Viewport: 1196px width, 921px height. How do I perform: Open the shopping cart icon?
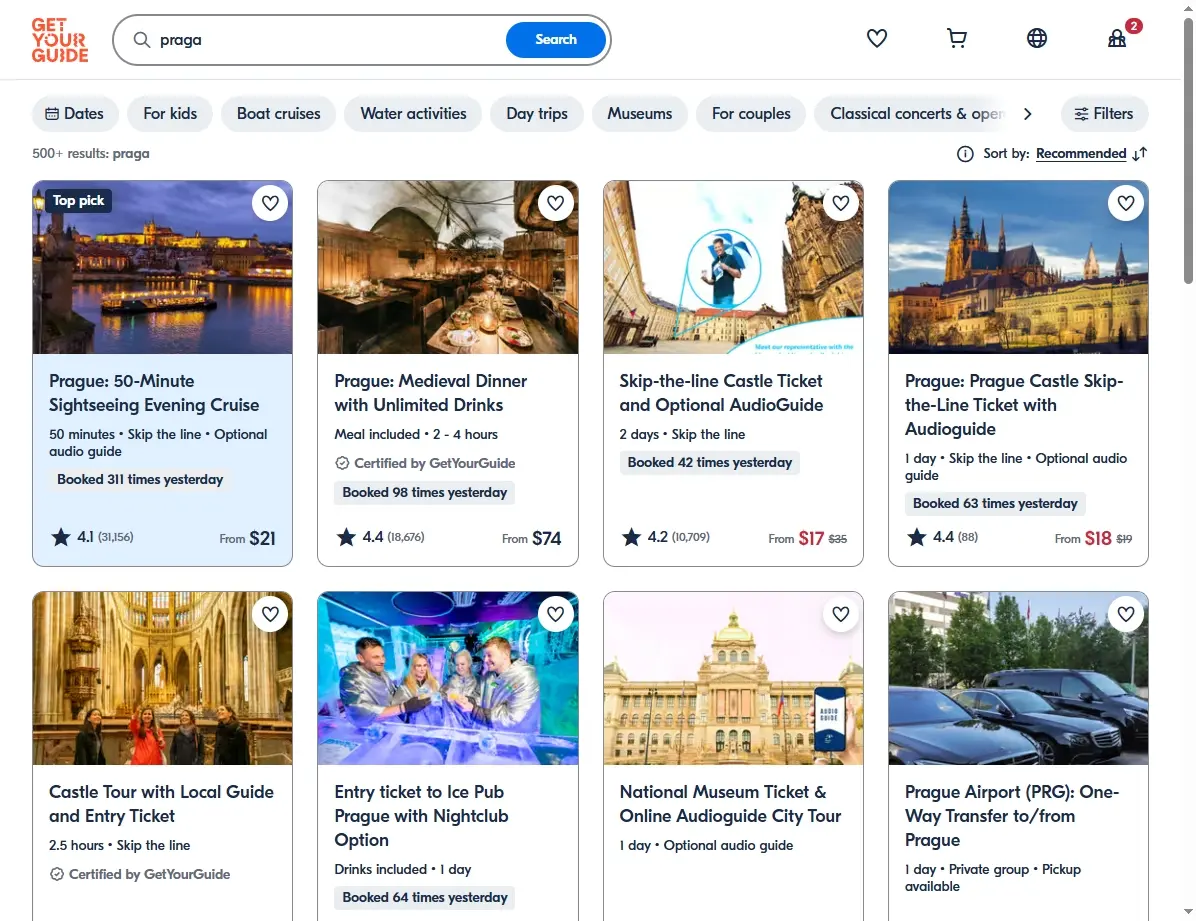point(956,38)
